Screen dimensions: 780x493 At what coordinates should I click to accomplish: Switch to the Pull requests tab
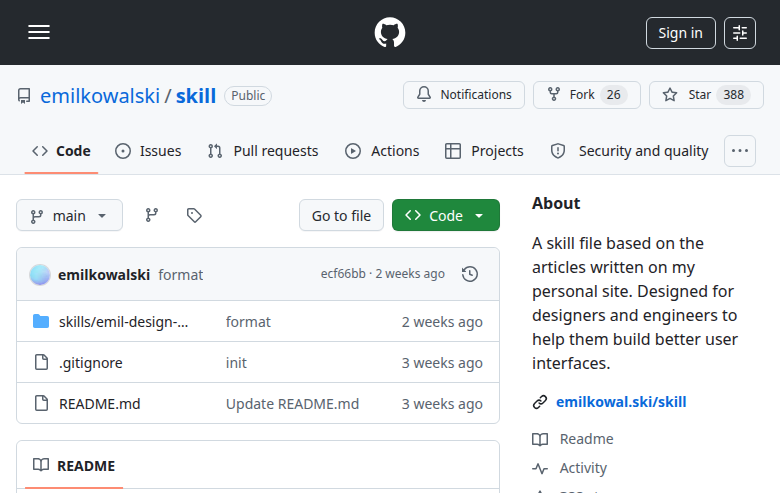[263, 151]
